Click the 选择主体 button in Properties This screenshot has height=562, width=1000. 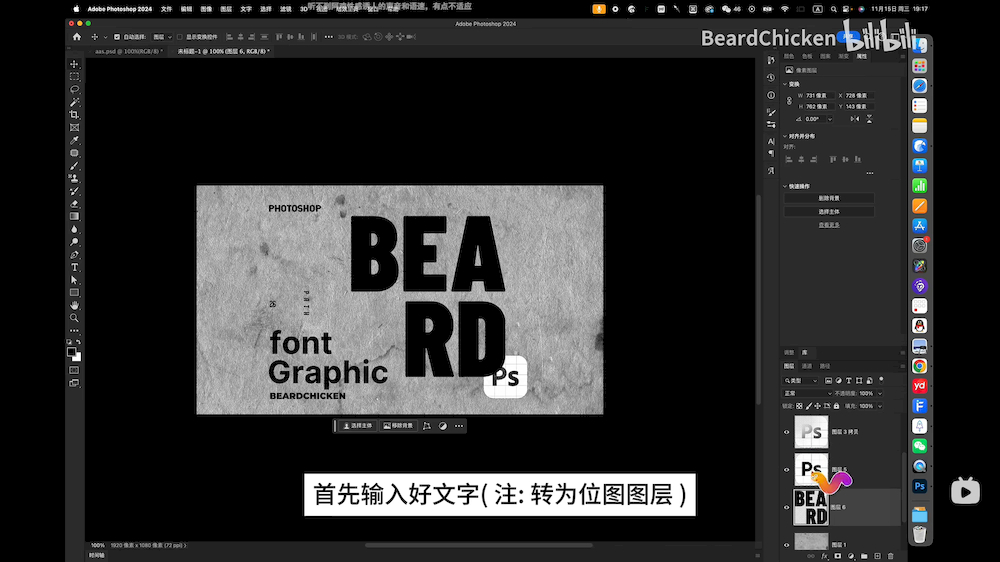click(x=829, y=211)
